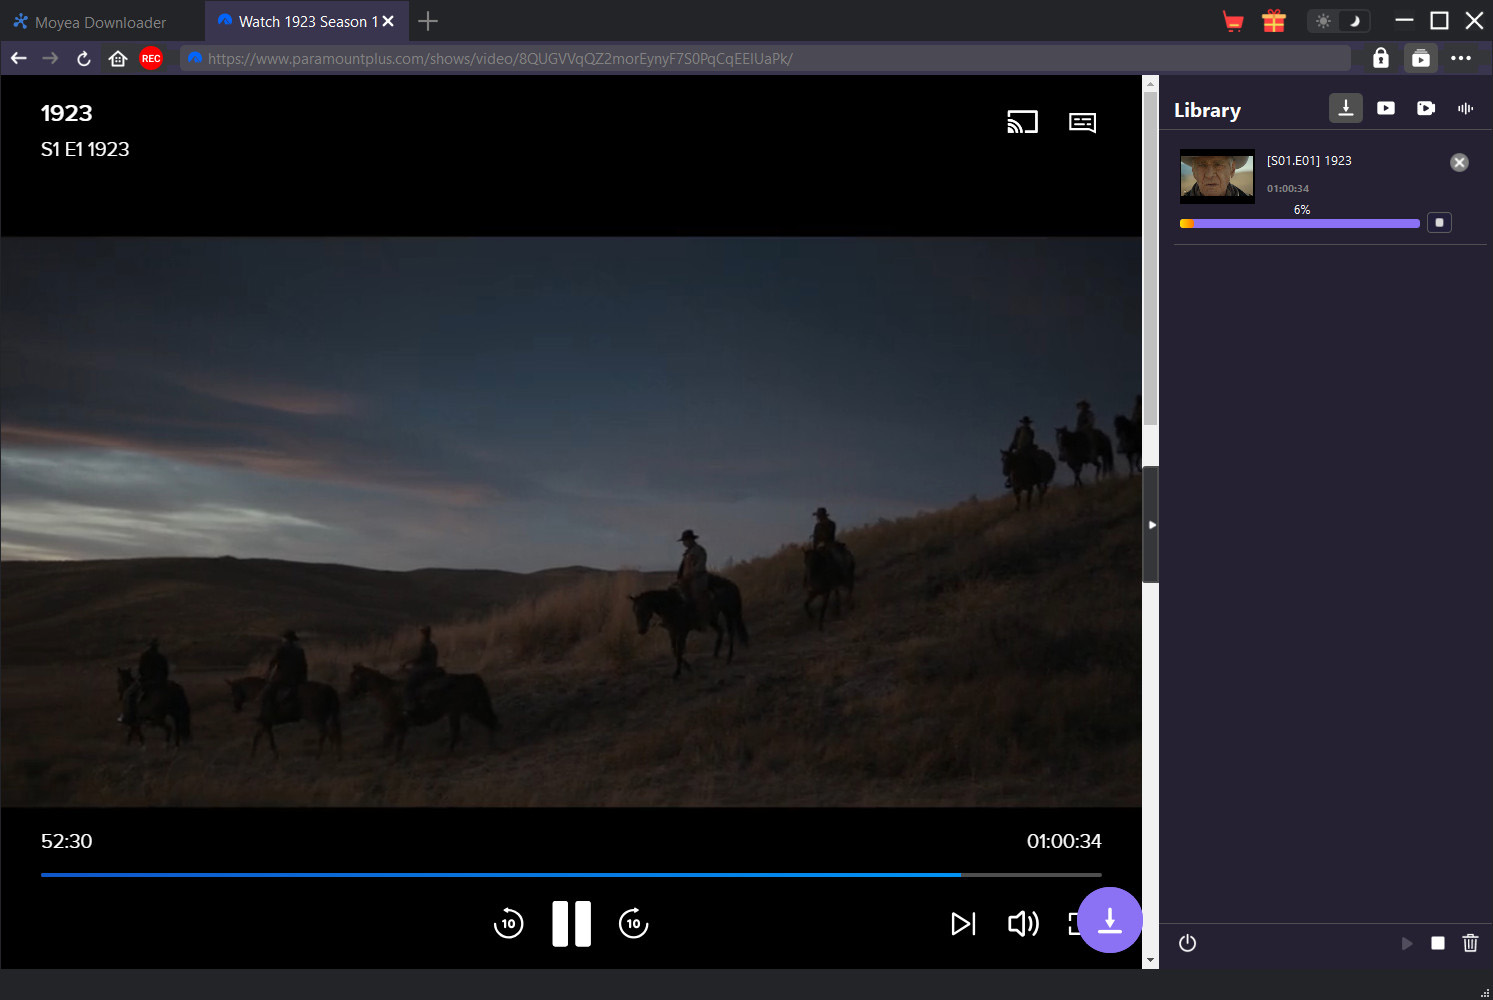Image resolution: width=1493 pixels, height=1000 pixels.
Task: Switch to light theme sun icon
Action: (x=1323, y=21)
